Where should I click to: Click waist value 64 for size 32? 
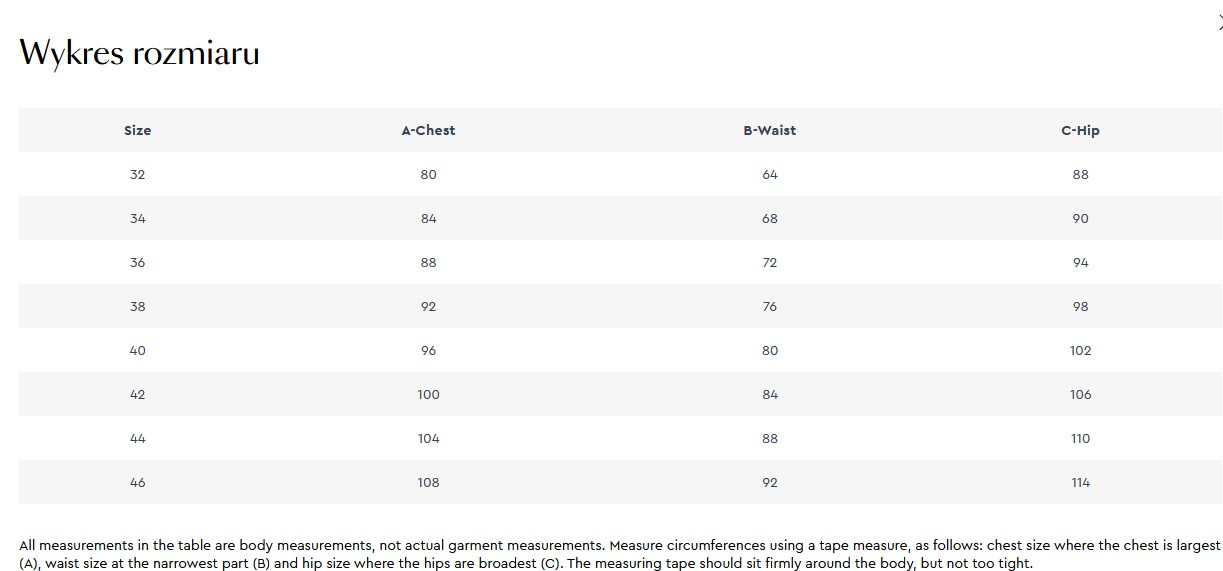pyautogui.click(x=769, y=174)
